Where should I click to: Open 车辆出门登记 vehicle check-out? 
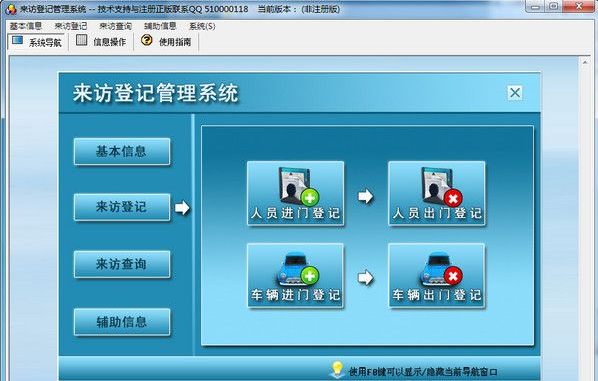pos(437,275)
